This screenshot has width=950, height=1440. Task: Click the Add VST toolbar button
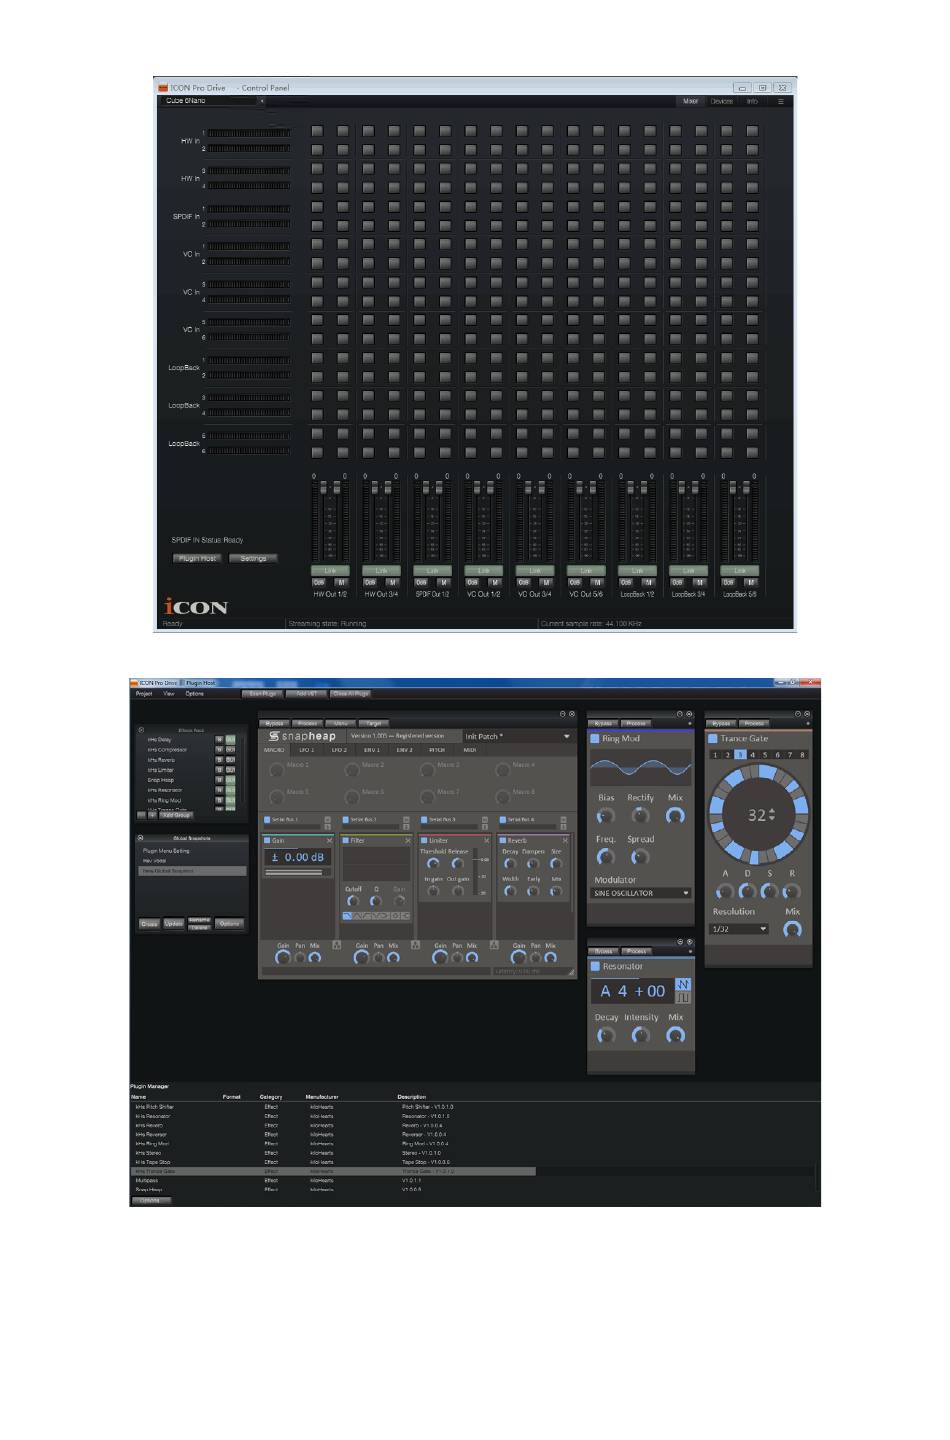click(x=307, y=693)
